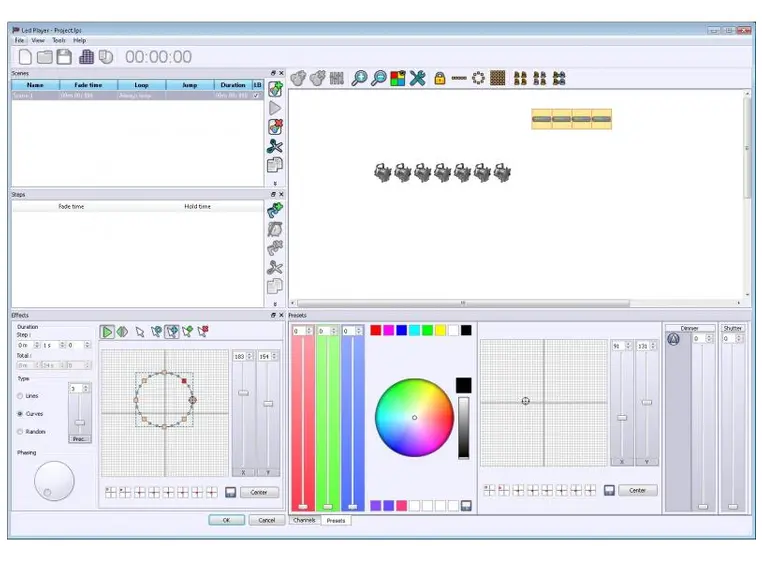Click the save project floppy icon
This screenshot has width=762, height=562.
64,58
